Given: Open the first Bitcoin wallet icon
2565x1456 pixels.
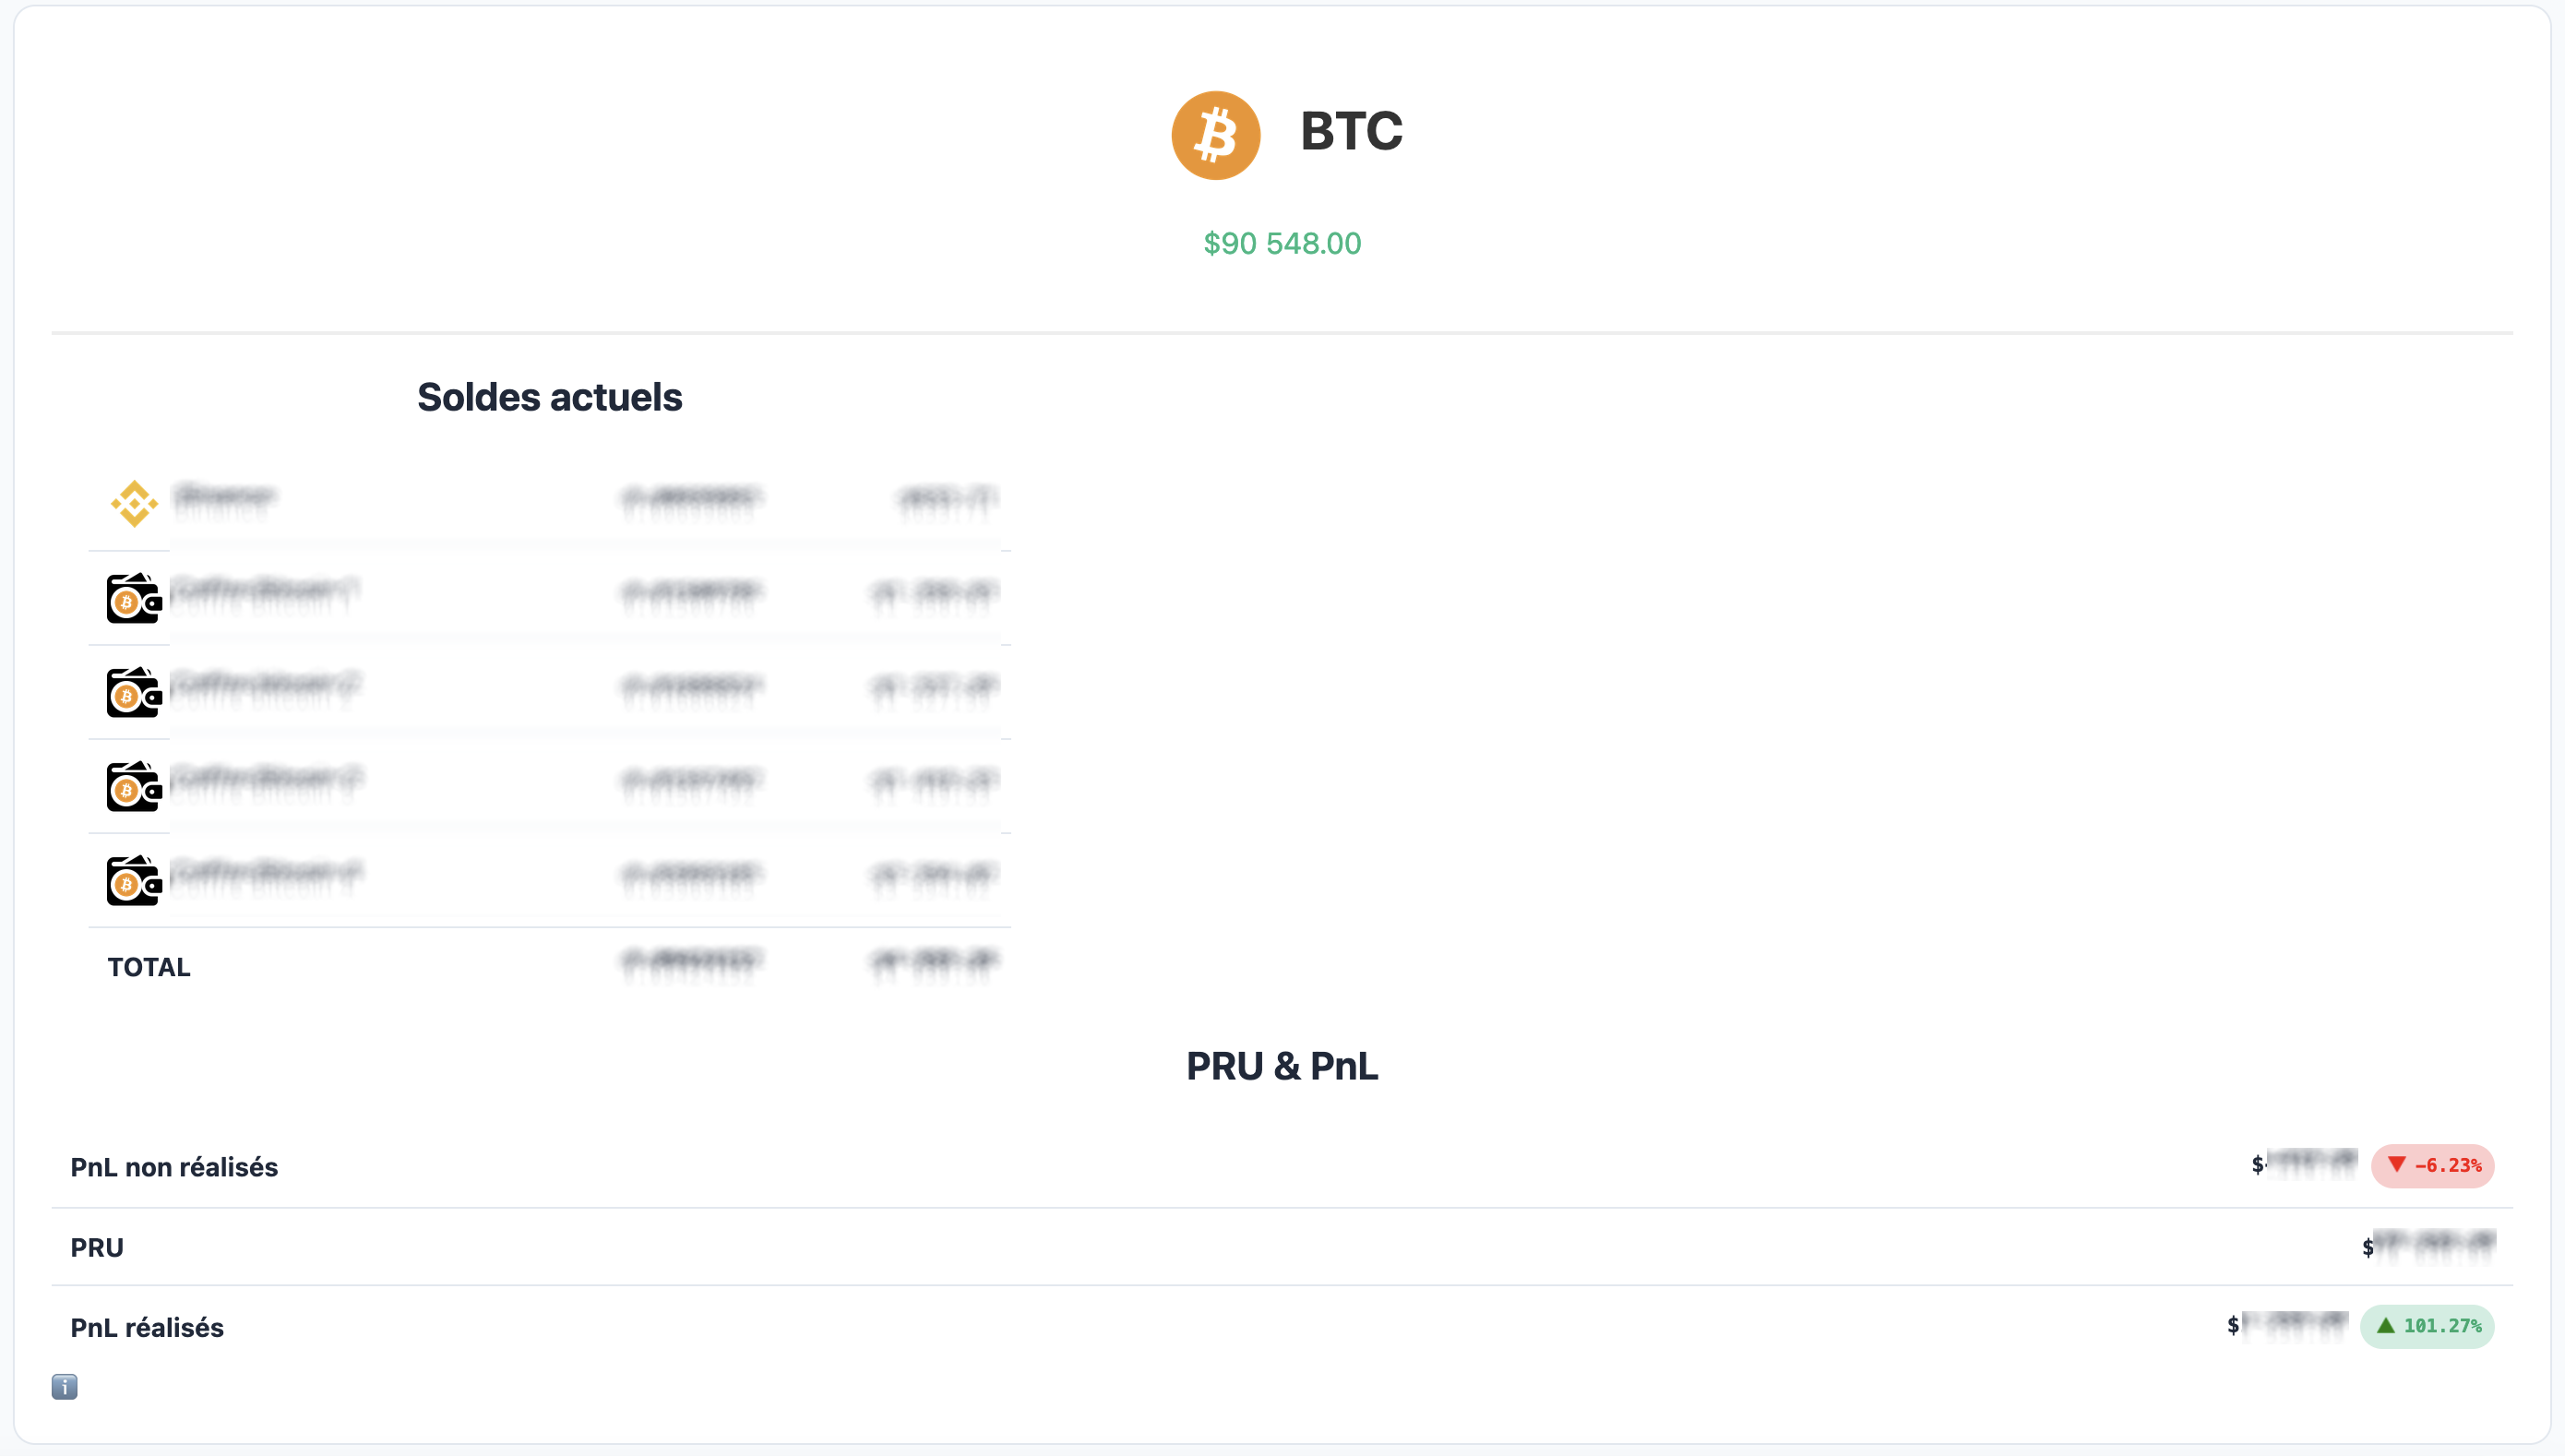Looking at the screenshot, I should 133,597.
